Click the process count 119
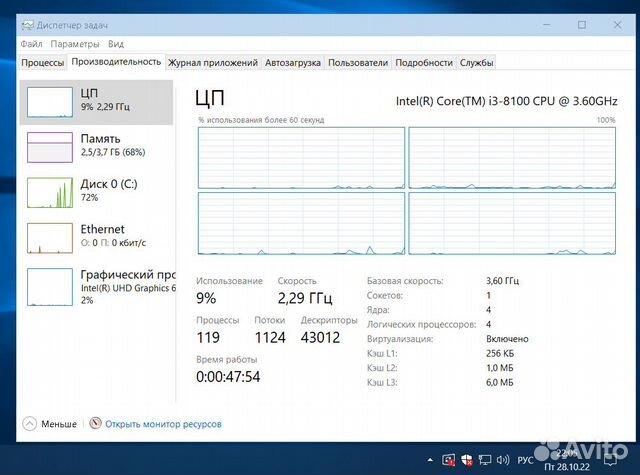Viewport: 640px width, 475px height. pos(208,337)
